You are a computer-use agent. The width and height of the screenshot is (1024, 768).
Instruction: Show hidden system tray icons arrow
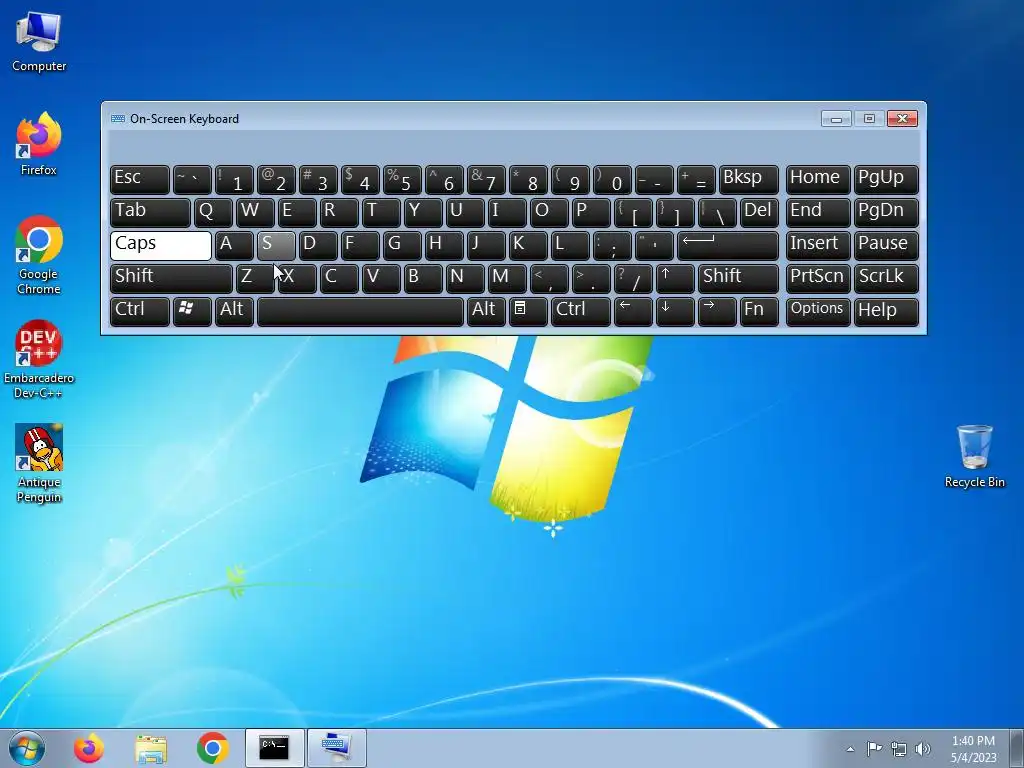(x=850, y=749)
